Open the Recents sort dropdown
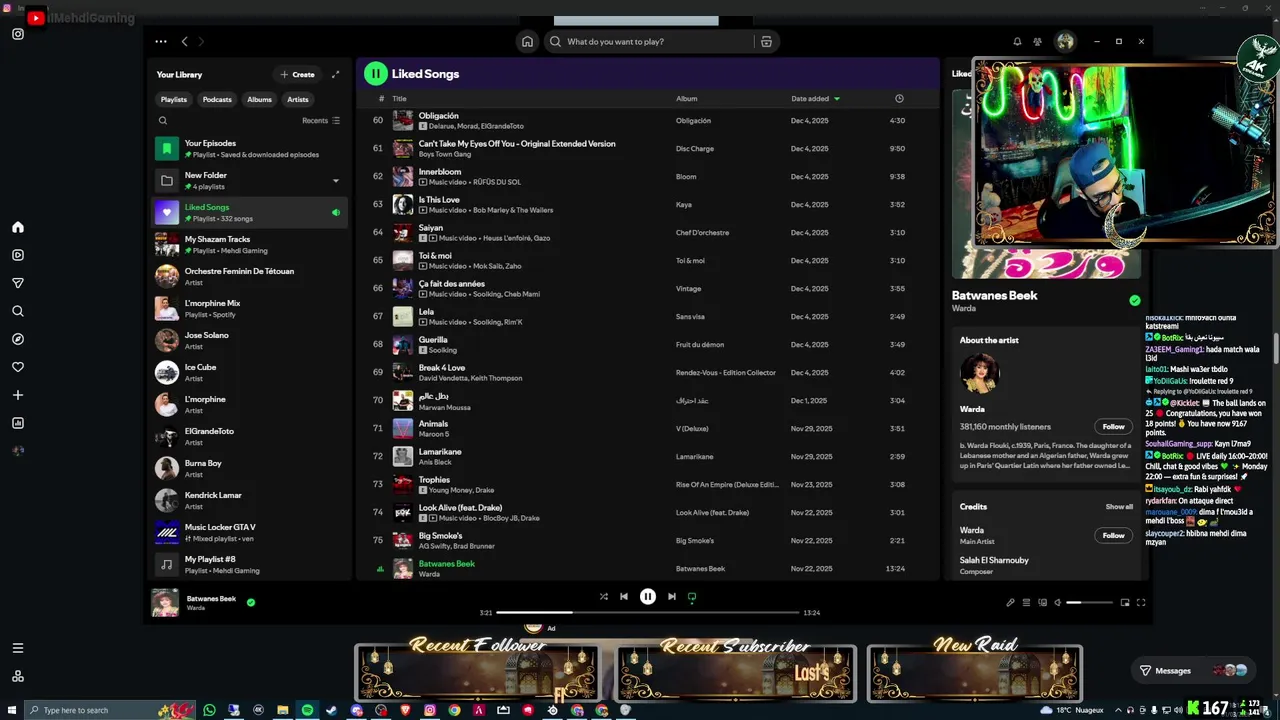 321,120
